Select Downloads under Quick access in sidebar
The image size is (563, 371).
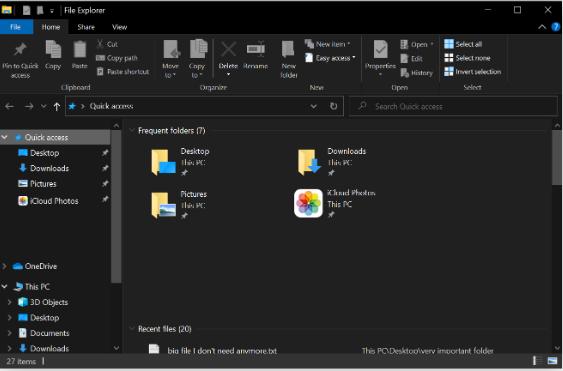click(x=49, y=168)
